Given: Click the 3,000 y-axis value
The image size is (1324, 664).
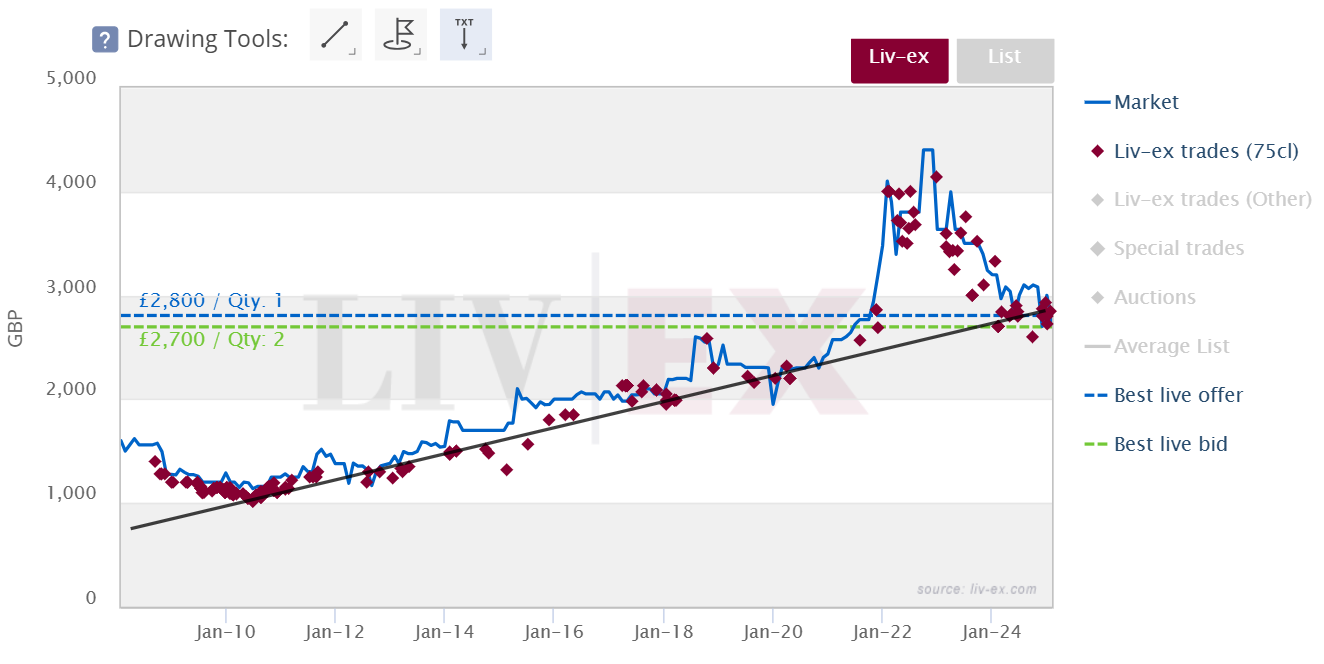Looking at the screenshot, I should click(71, 288).
